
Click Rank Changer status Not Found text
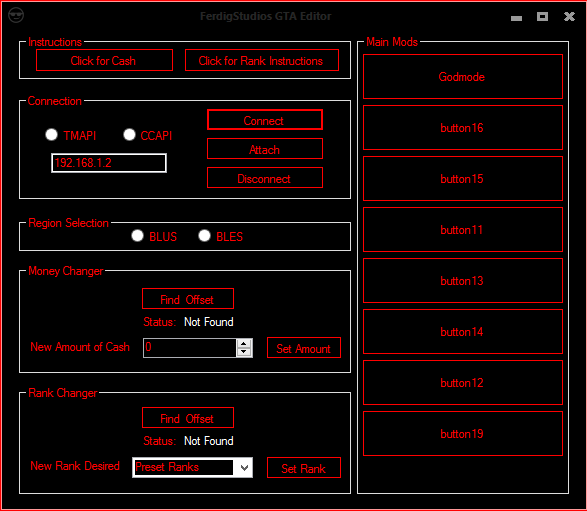point(209,441)
